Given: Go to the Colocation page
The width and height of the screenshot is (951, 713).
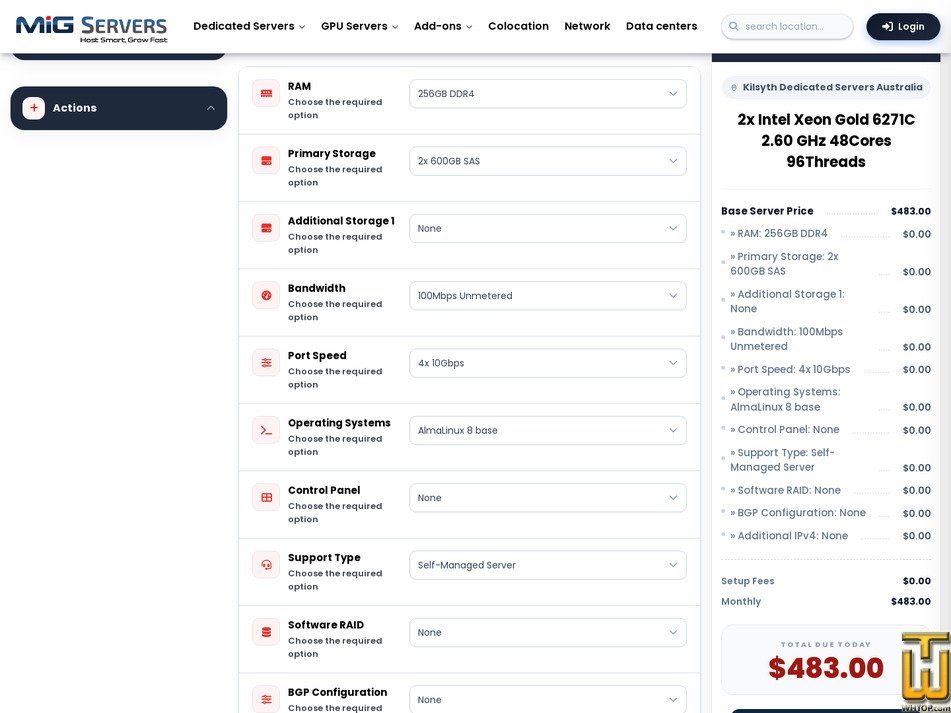Looking at the screenshot, I should (x=518, y=26).
